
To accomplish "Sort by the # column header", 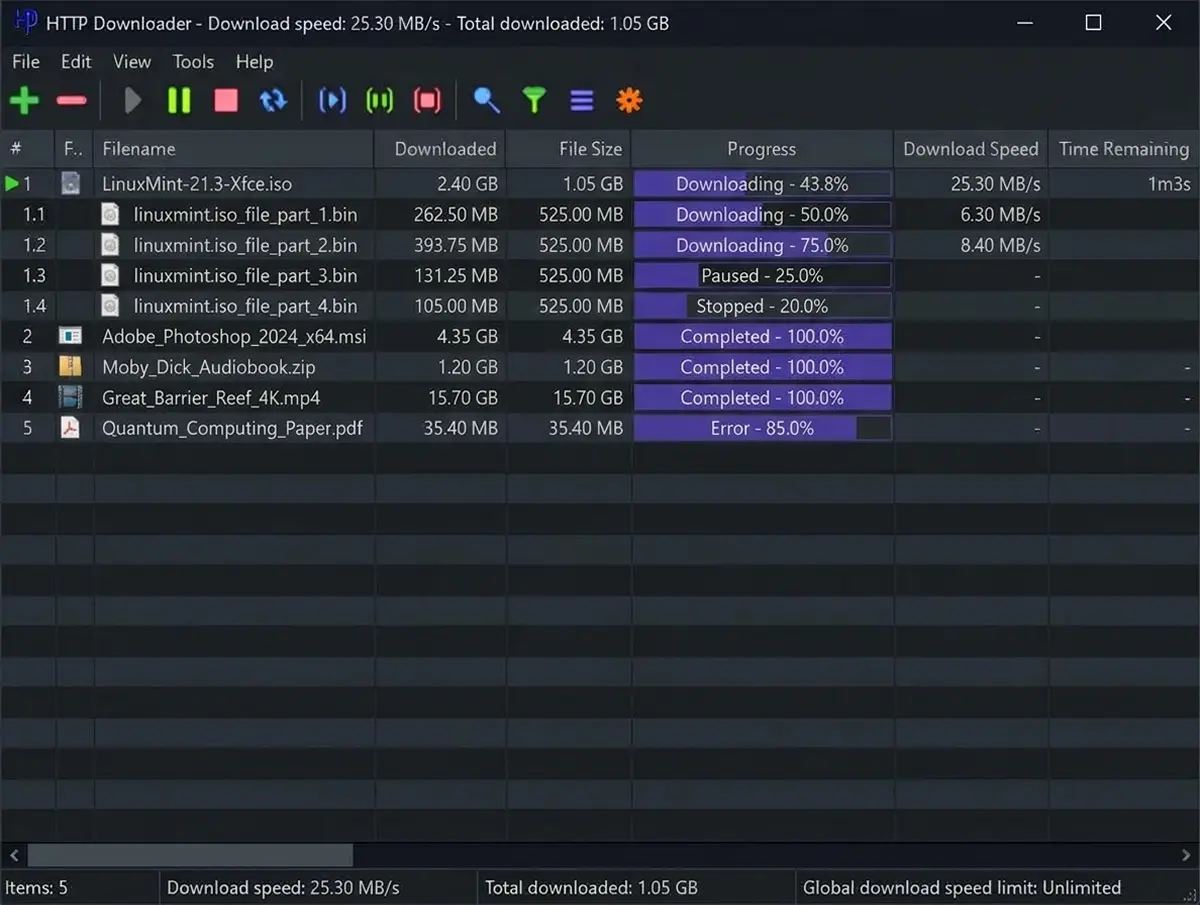I will [27, 149].
